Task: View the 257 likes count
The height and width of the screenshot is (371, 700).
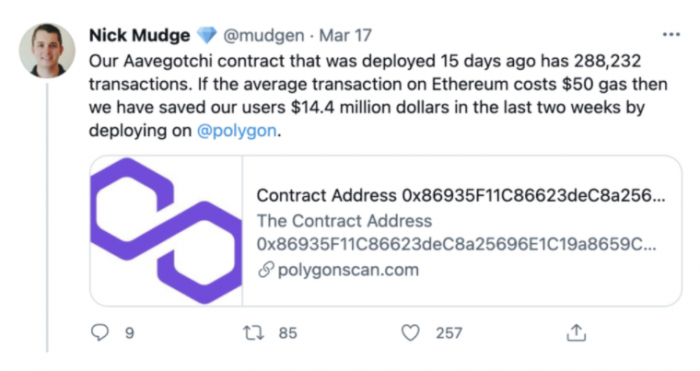Action: tap(449, 333)
